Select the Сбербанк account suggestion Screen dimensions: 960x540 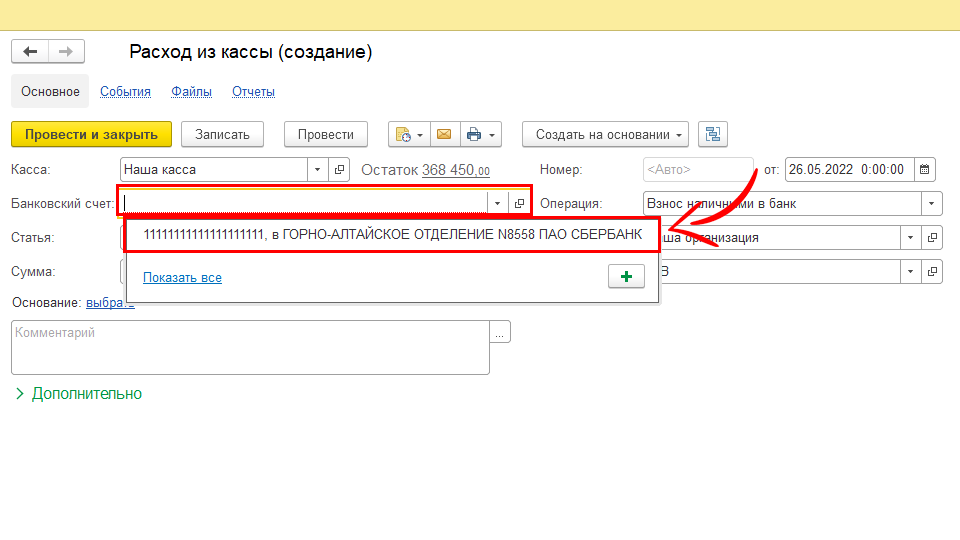point(392,235)
